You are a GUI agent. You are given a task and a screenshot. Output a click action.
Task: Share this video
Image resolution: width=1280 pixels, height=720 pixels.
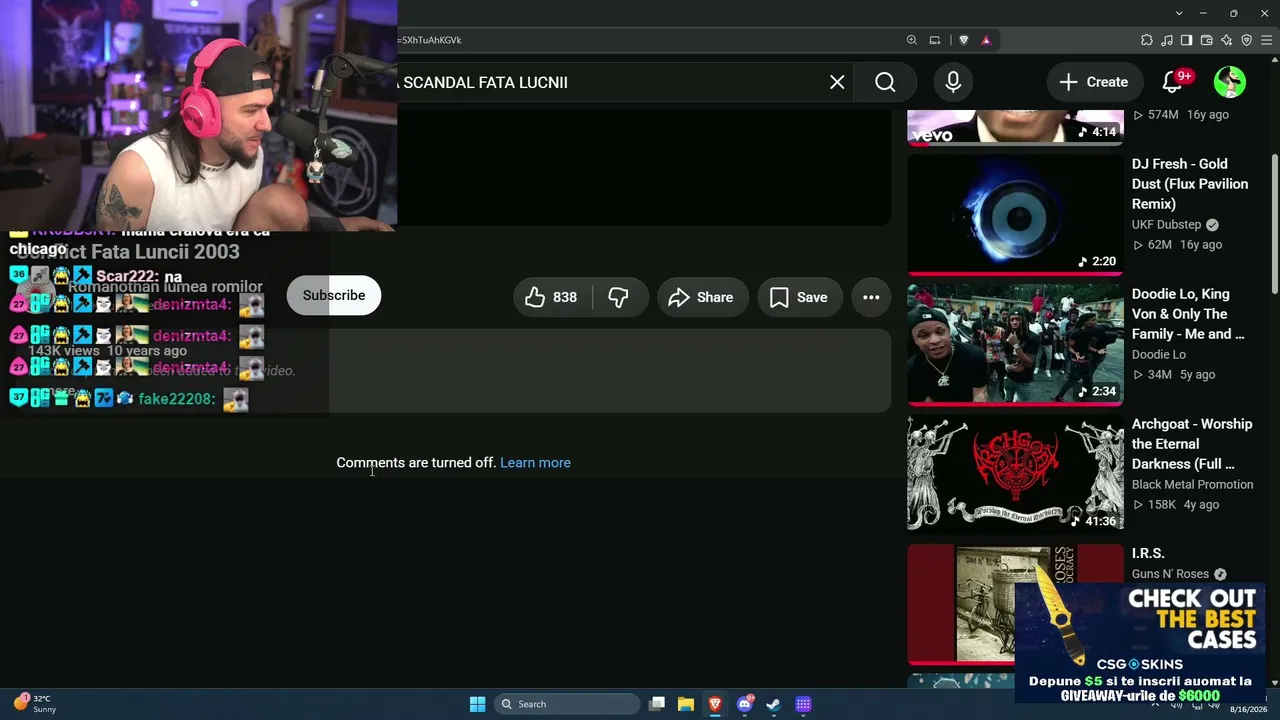coord(701,297)
